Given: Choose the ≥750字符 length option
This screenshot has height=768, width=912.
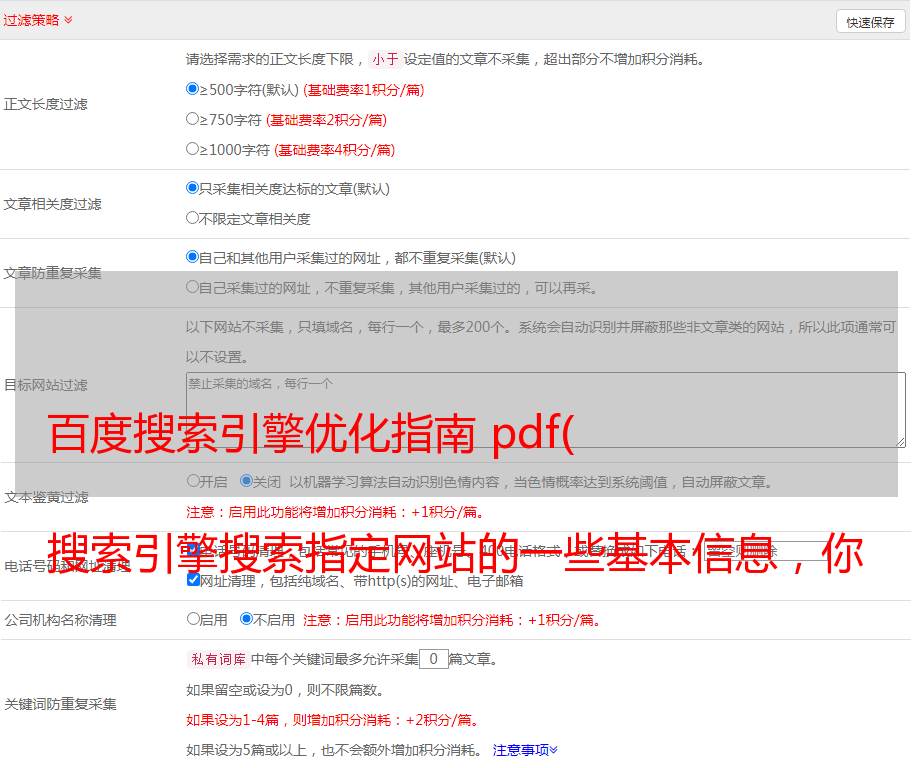Looking at the screenshot, I should (x=192, y=119).
